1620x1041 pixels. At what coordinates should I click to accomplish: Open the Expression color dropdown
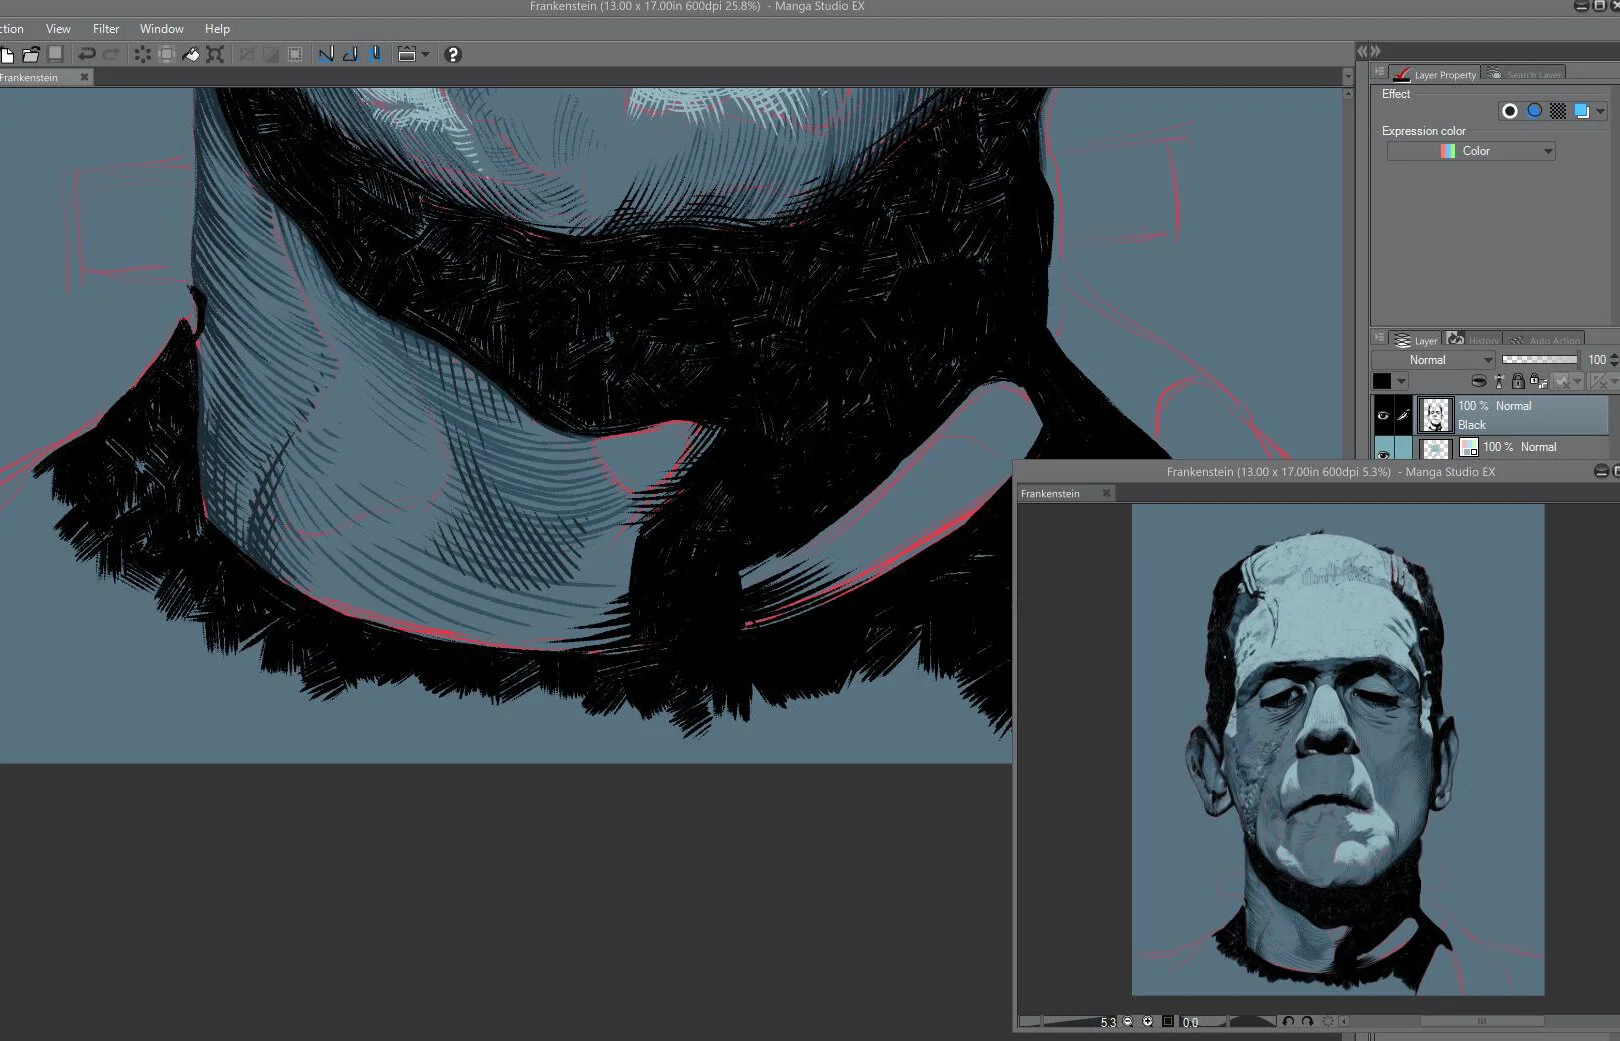point(1471,151)
